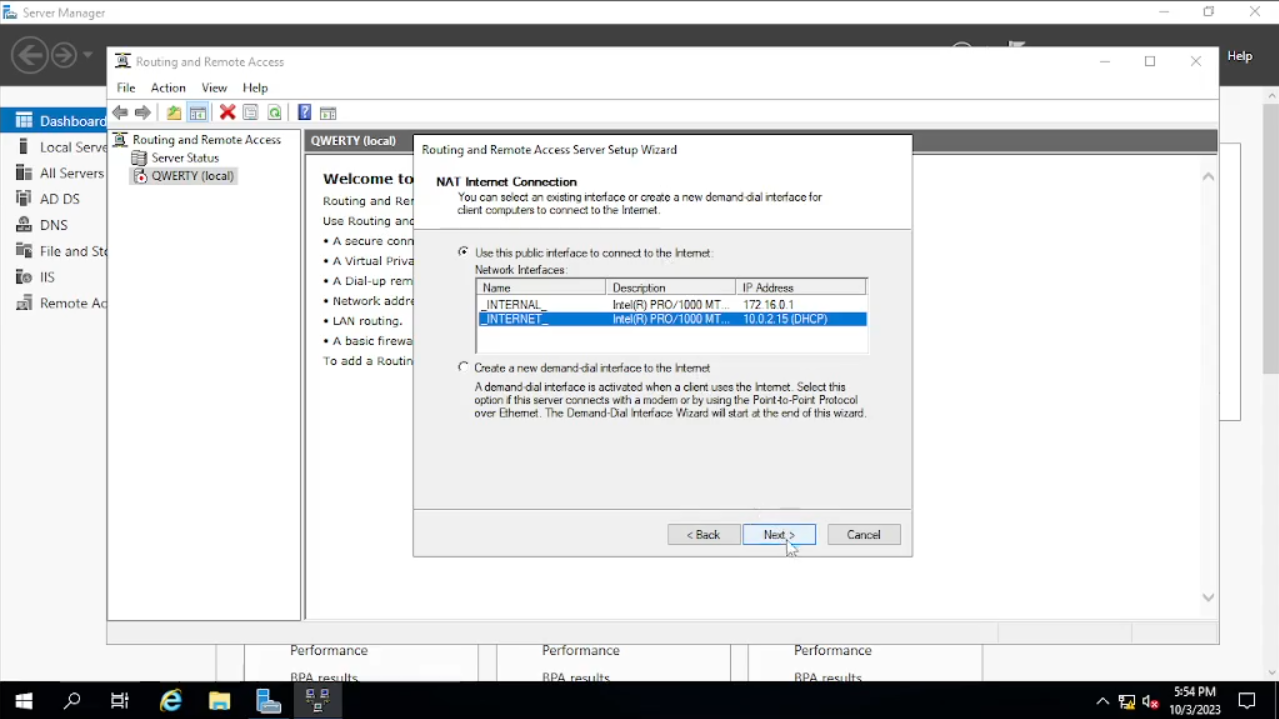This screenshot has width=1279, height=719.
Task: Click the details pane scroll down arrow
Action: pos(1208,598)
